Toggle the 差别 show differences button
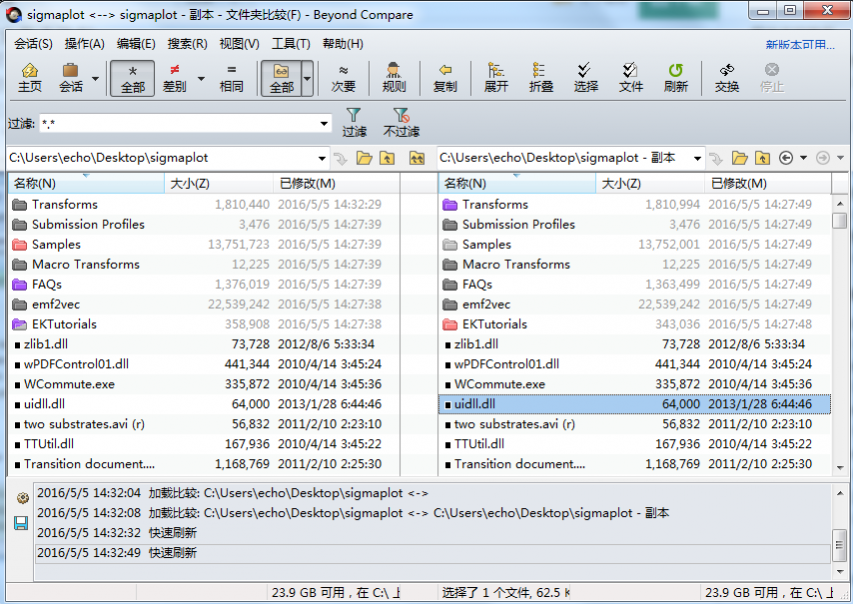 click(175, 77)
